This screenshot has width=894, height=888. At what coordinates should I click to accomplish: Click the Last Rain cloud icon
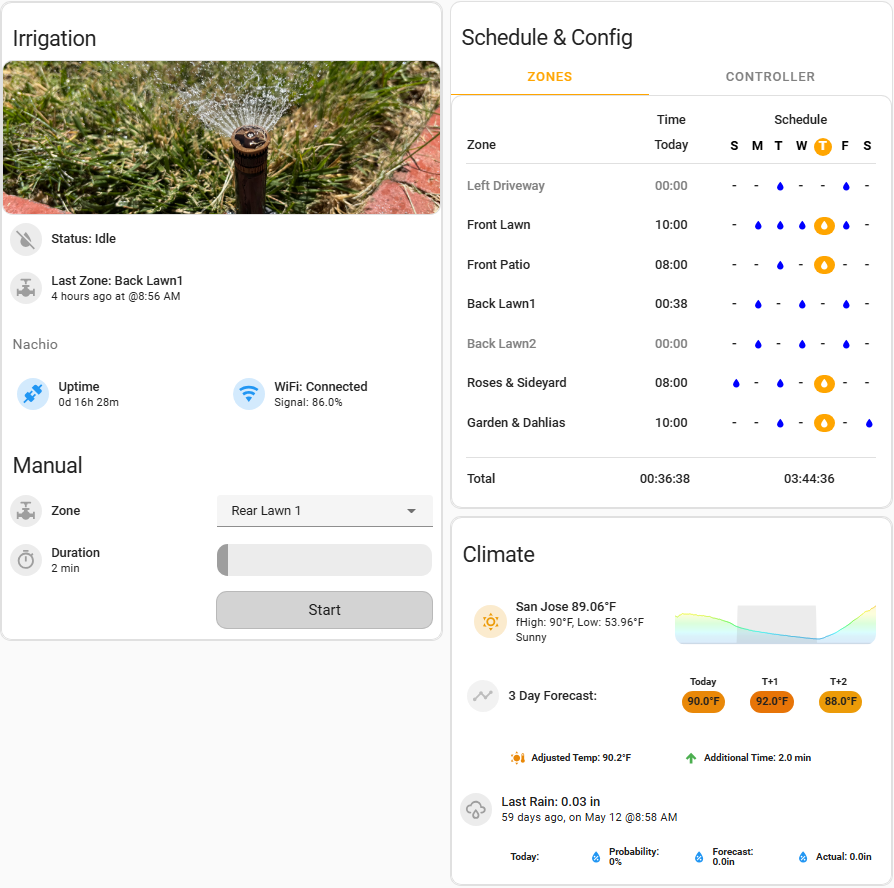(476, 809)
